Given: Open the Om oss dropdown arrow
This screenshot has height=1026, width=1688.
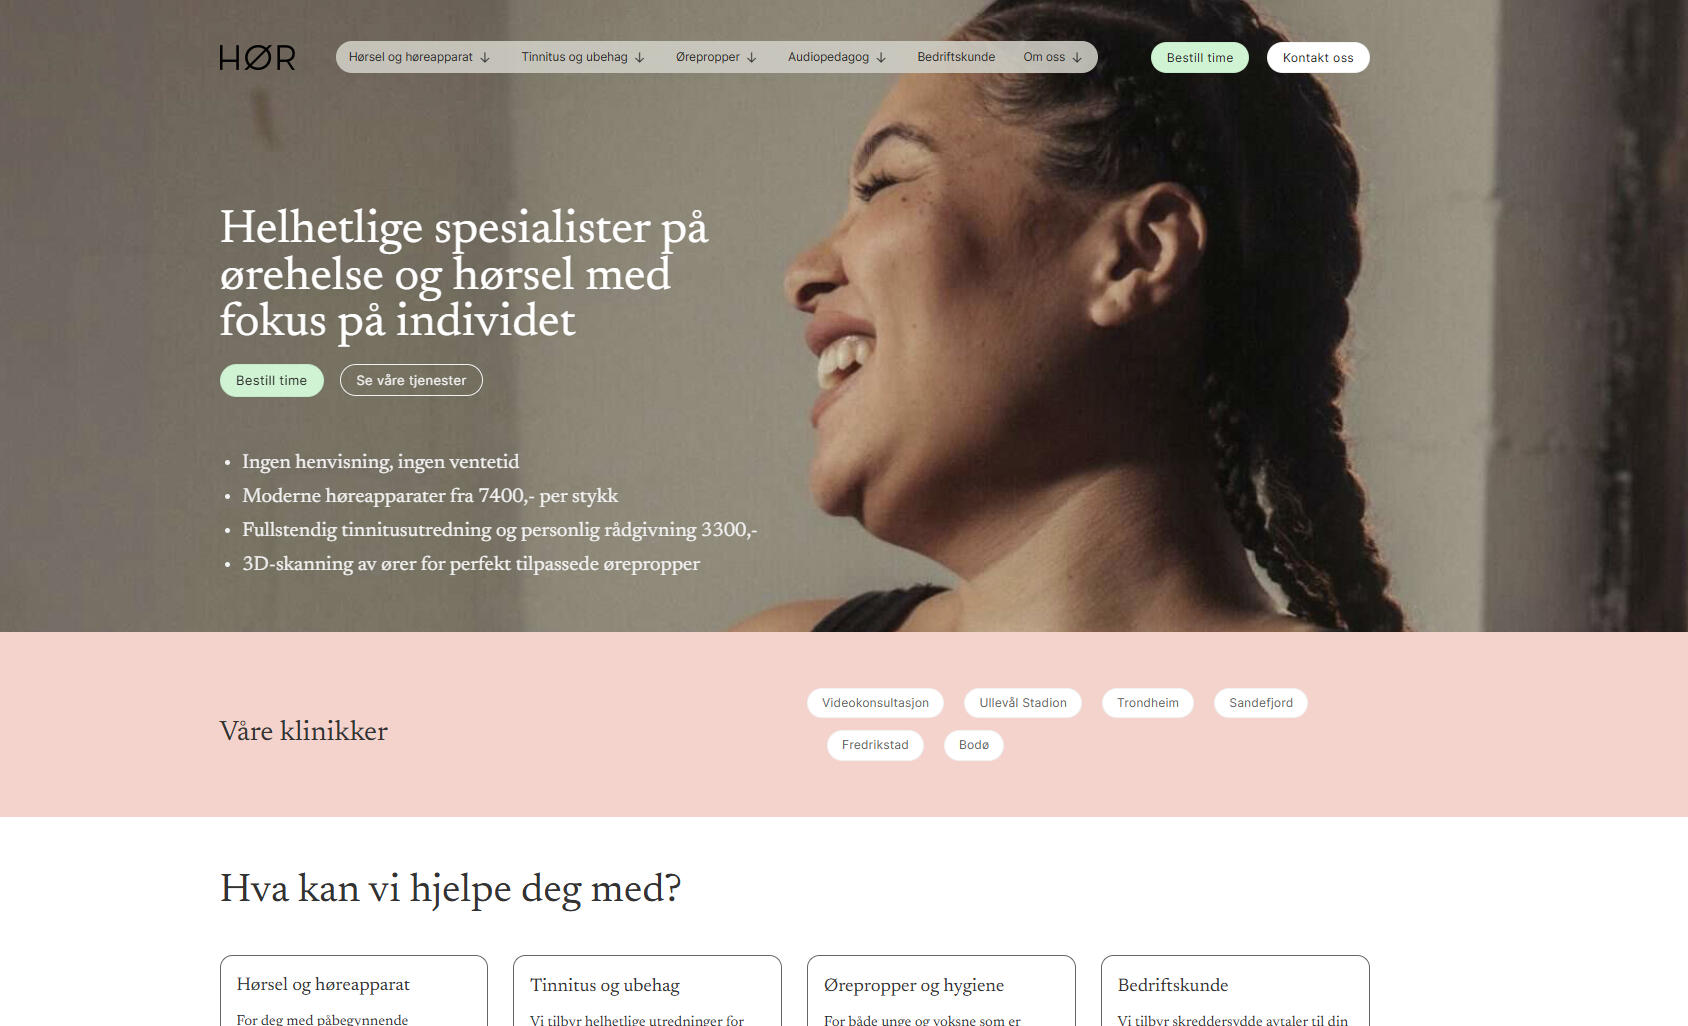Looking at the screenshot, I should pyautogui.click(x=1077, y=58).
